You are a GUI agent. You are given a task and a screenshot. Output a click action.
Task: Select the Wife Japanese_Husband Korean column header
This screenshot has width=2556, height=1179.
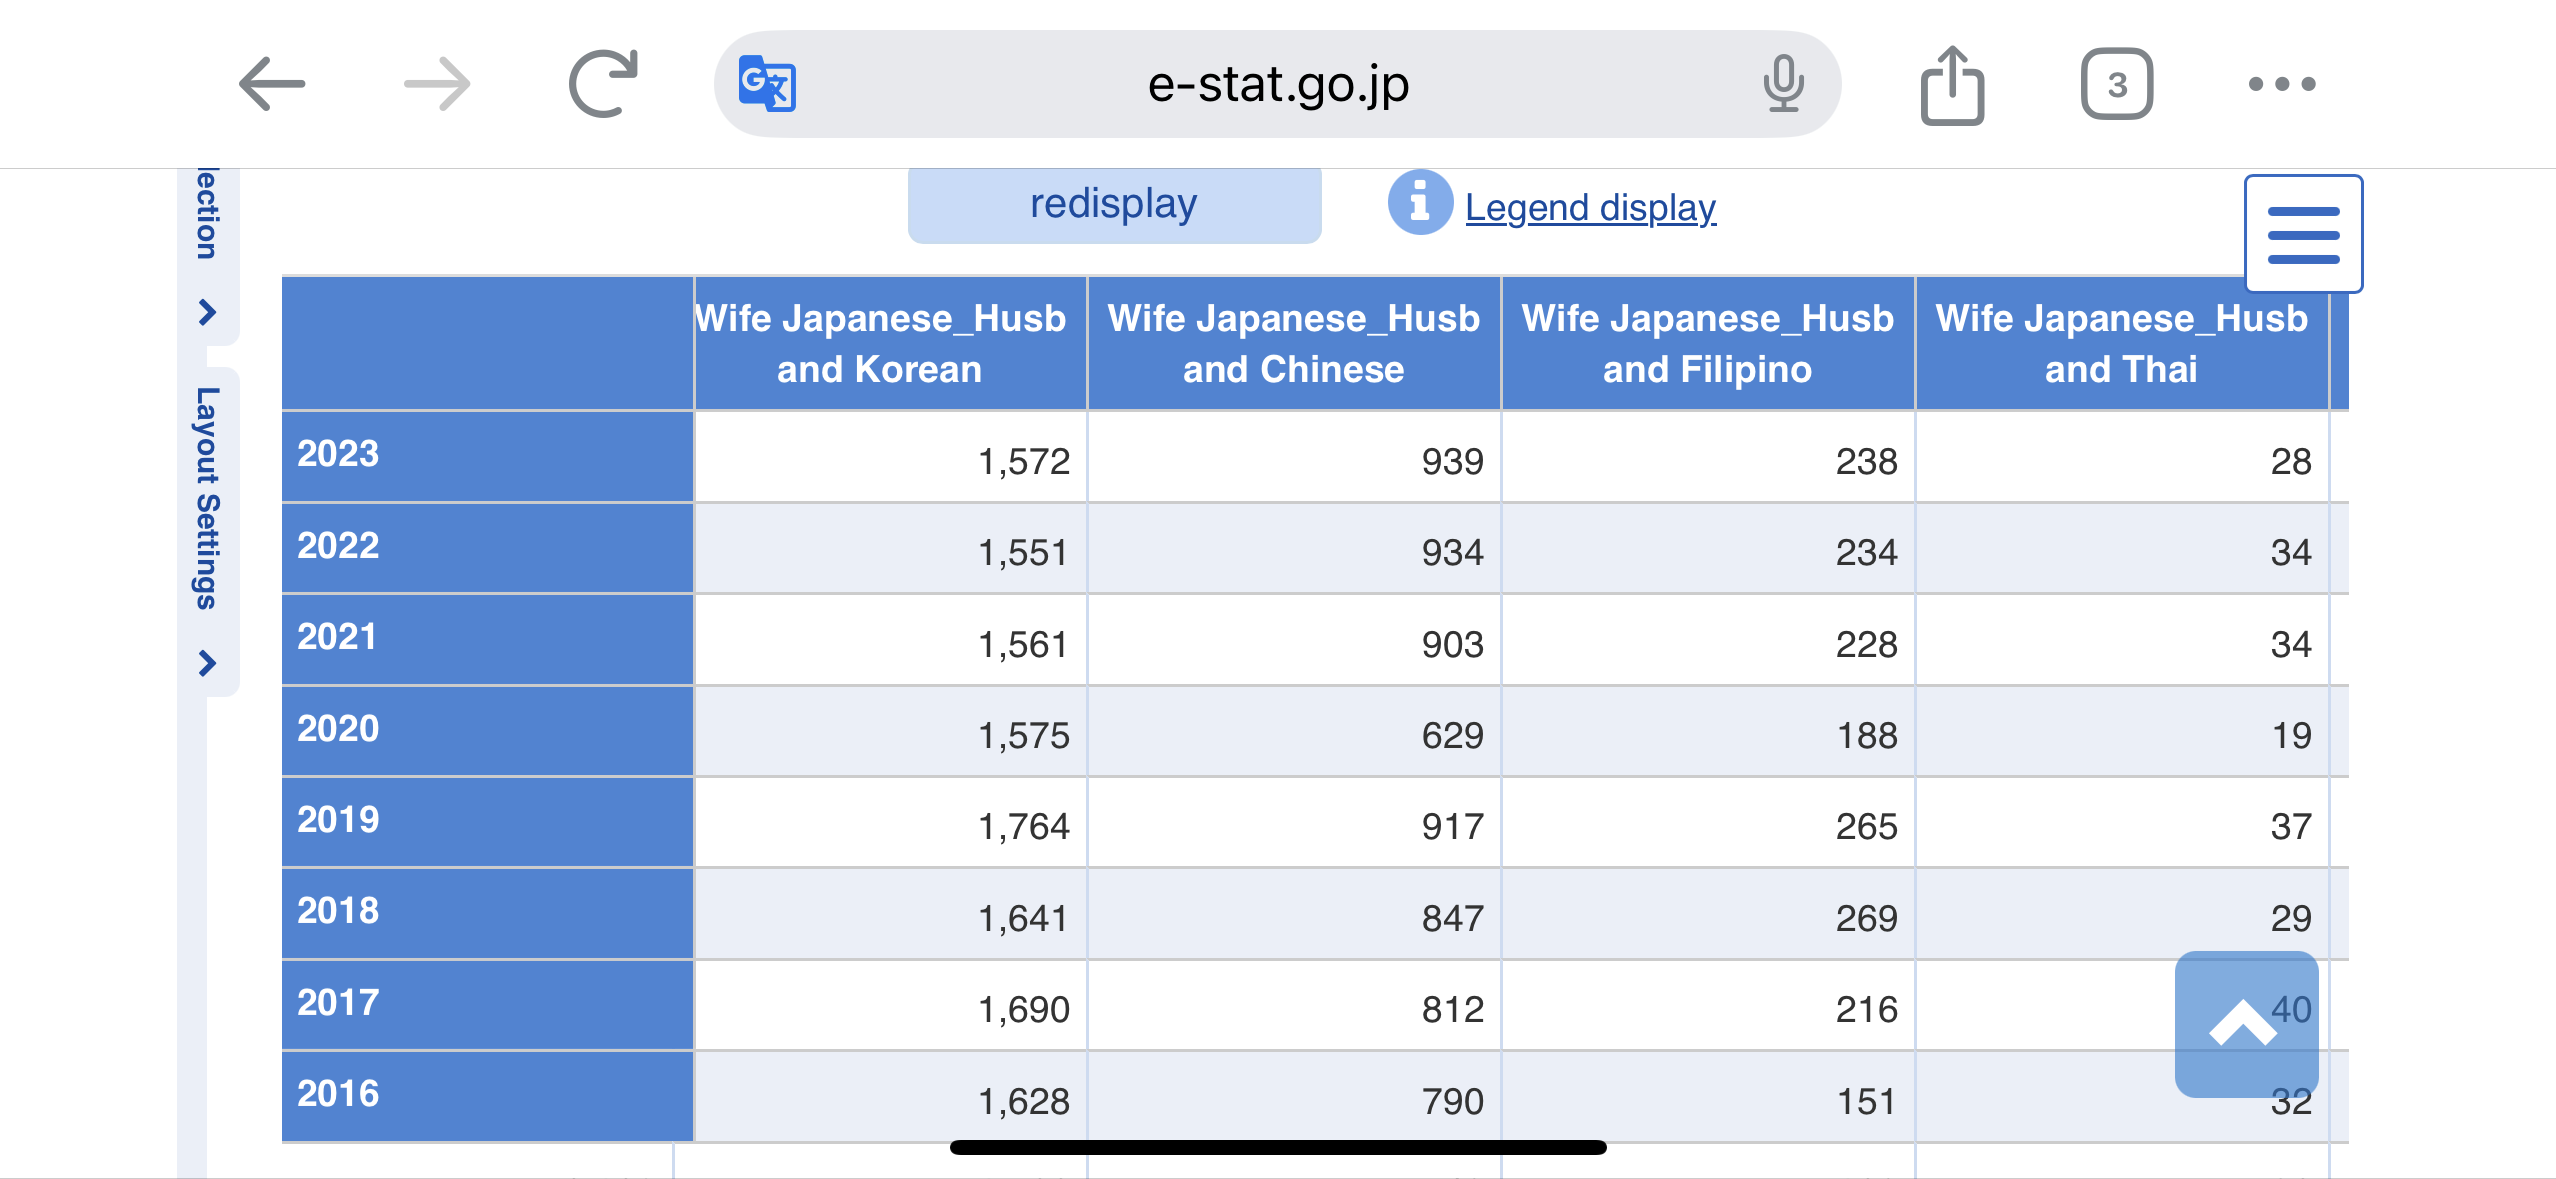point(890,343)
